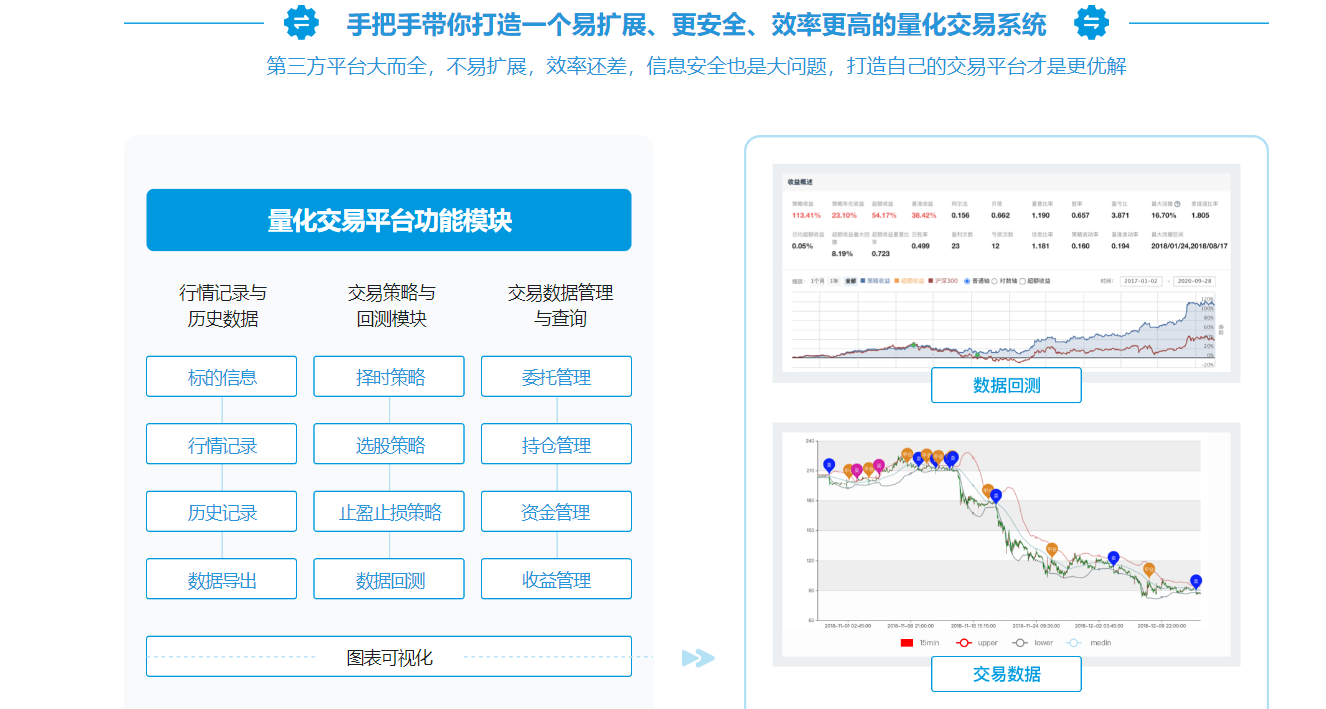Click the double-arrow icon beside 图表可视化

coord(698,657)
